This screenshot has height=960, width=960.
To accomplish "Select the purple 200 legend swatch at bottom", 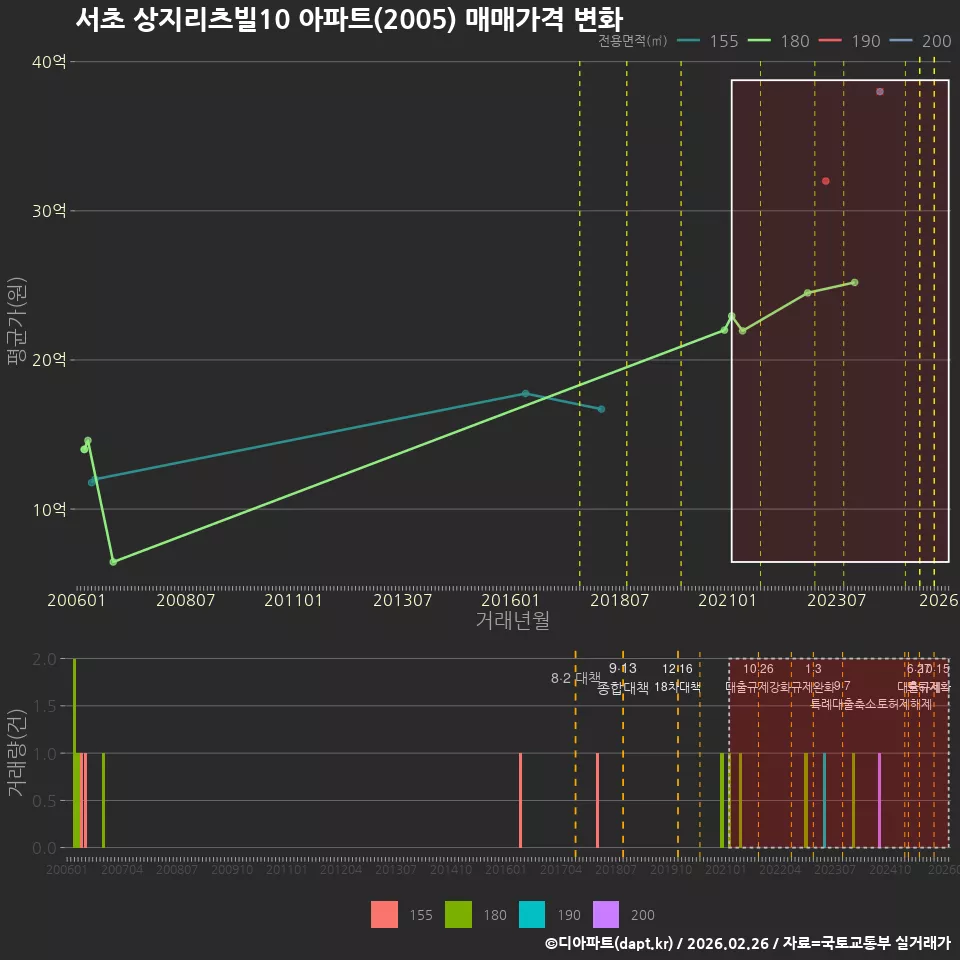I will click(606, 915).
